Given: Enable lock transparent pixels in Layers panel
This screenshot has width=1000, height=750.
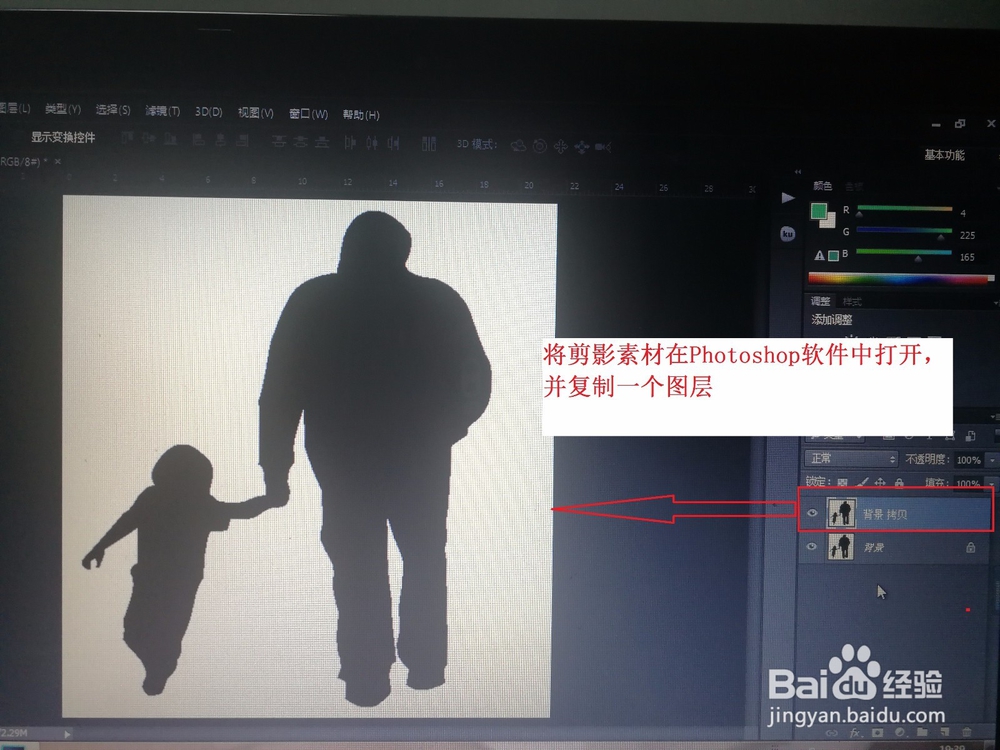Looking at the screenshot, I should click(x=843, y=482).
